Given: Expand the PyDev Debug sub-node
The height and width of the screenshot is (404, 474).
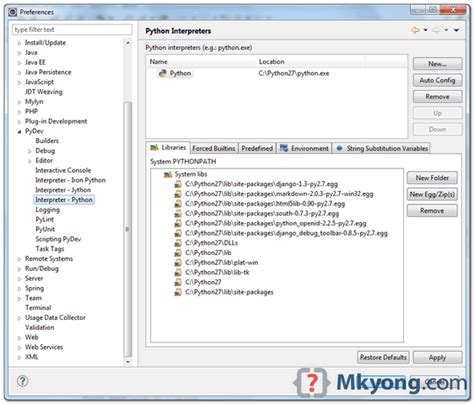Looking at the screenshot, I should (x=30, y=151).
